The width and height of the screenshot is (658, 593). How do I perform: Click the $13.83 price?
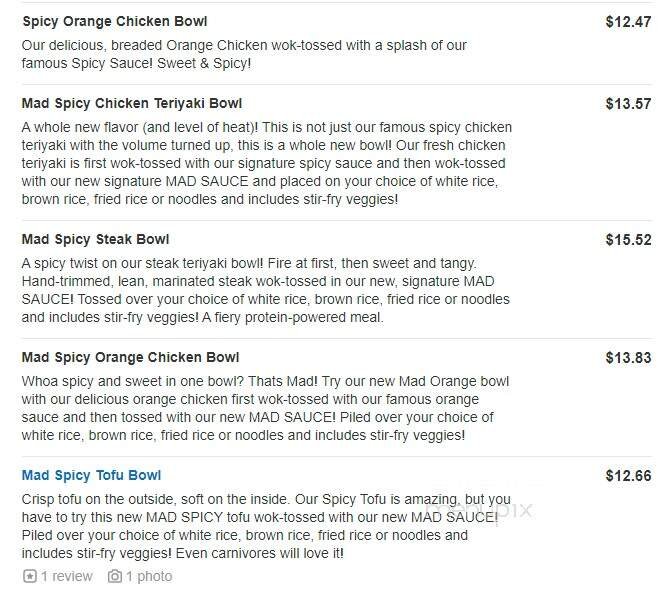tap(628, 357)
